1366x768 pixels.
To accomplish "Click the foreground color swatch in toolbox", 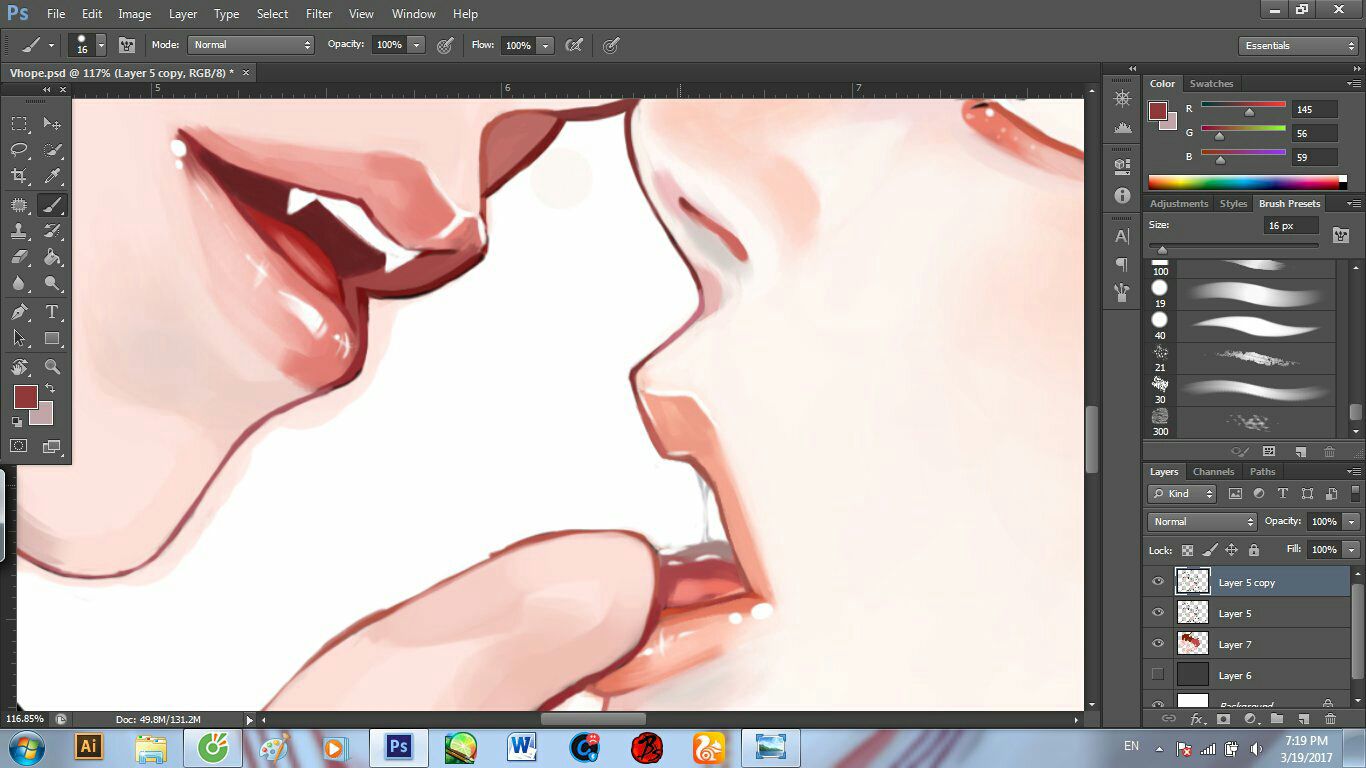I will click(x=24, y=397).
